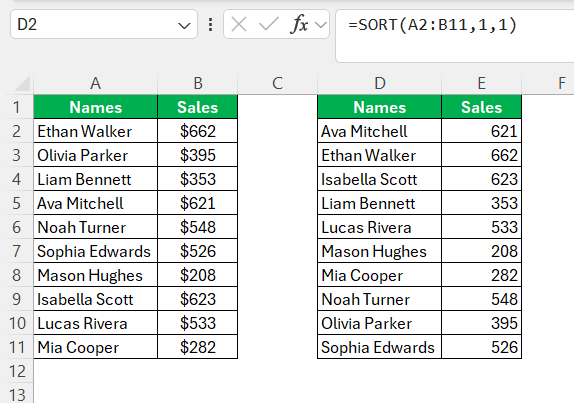Image resolution: width=574 pixels, height=403 pixels.
Task: Select the $548 sales cell
Action: (198, 227)
